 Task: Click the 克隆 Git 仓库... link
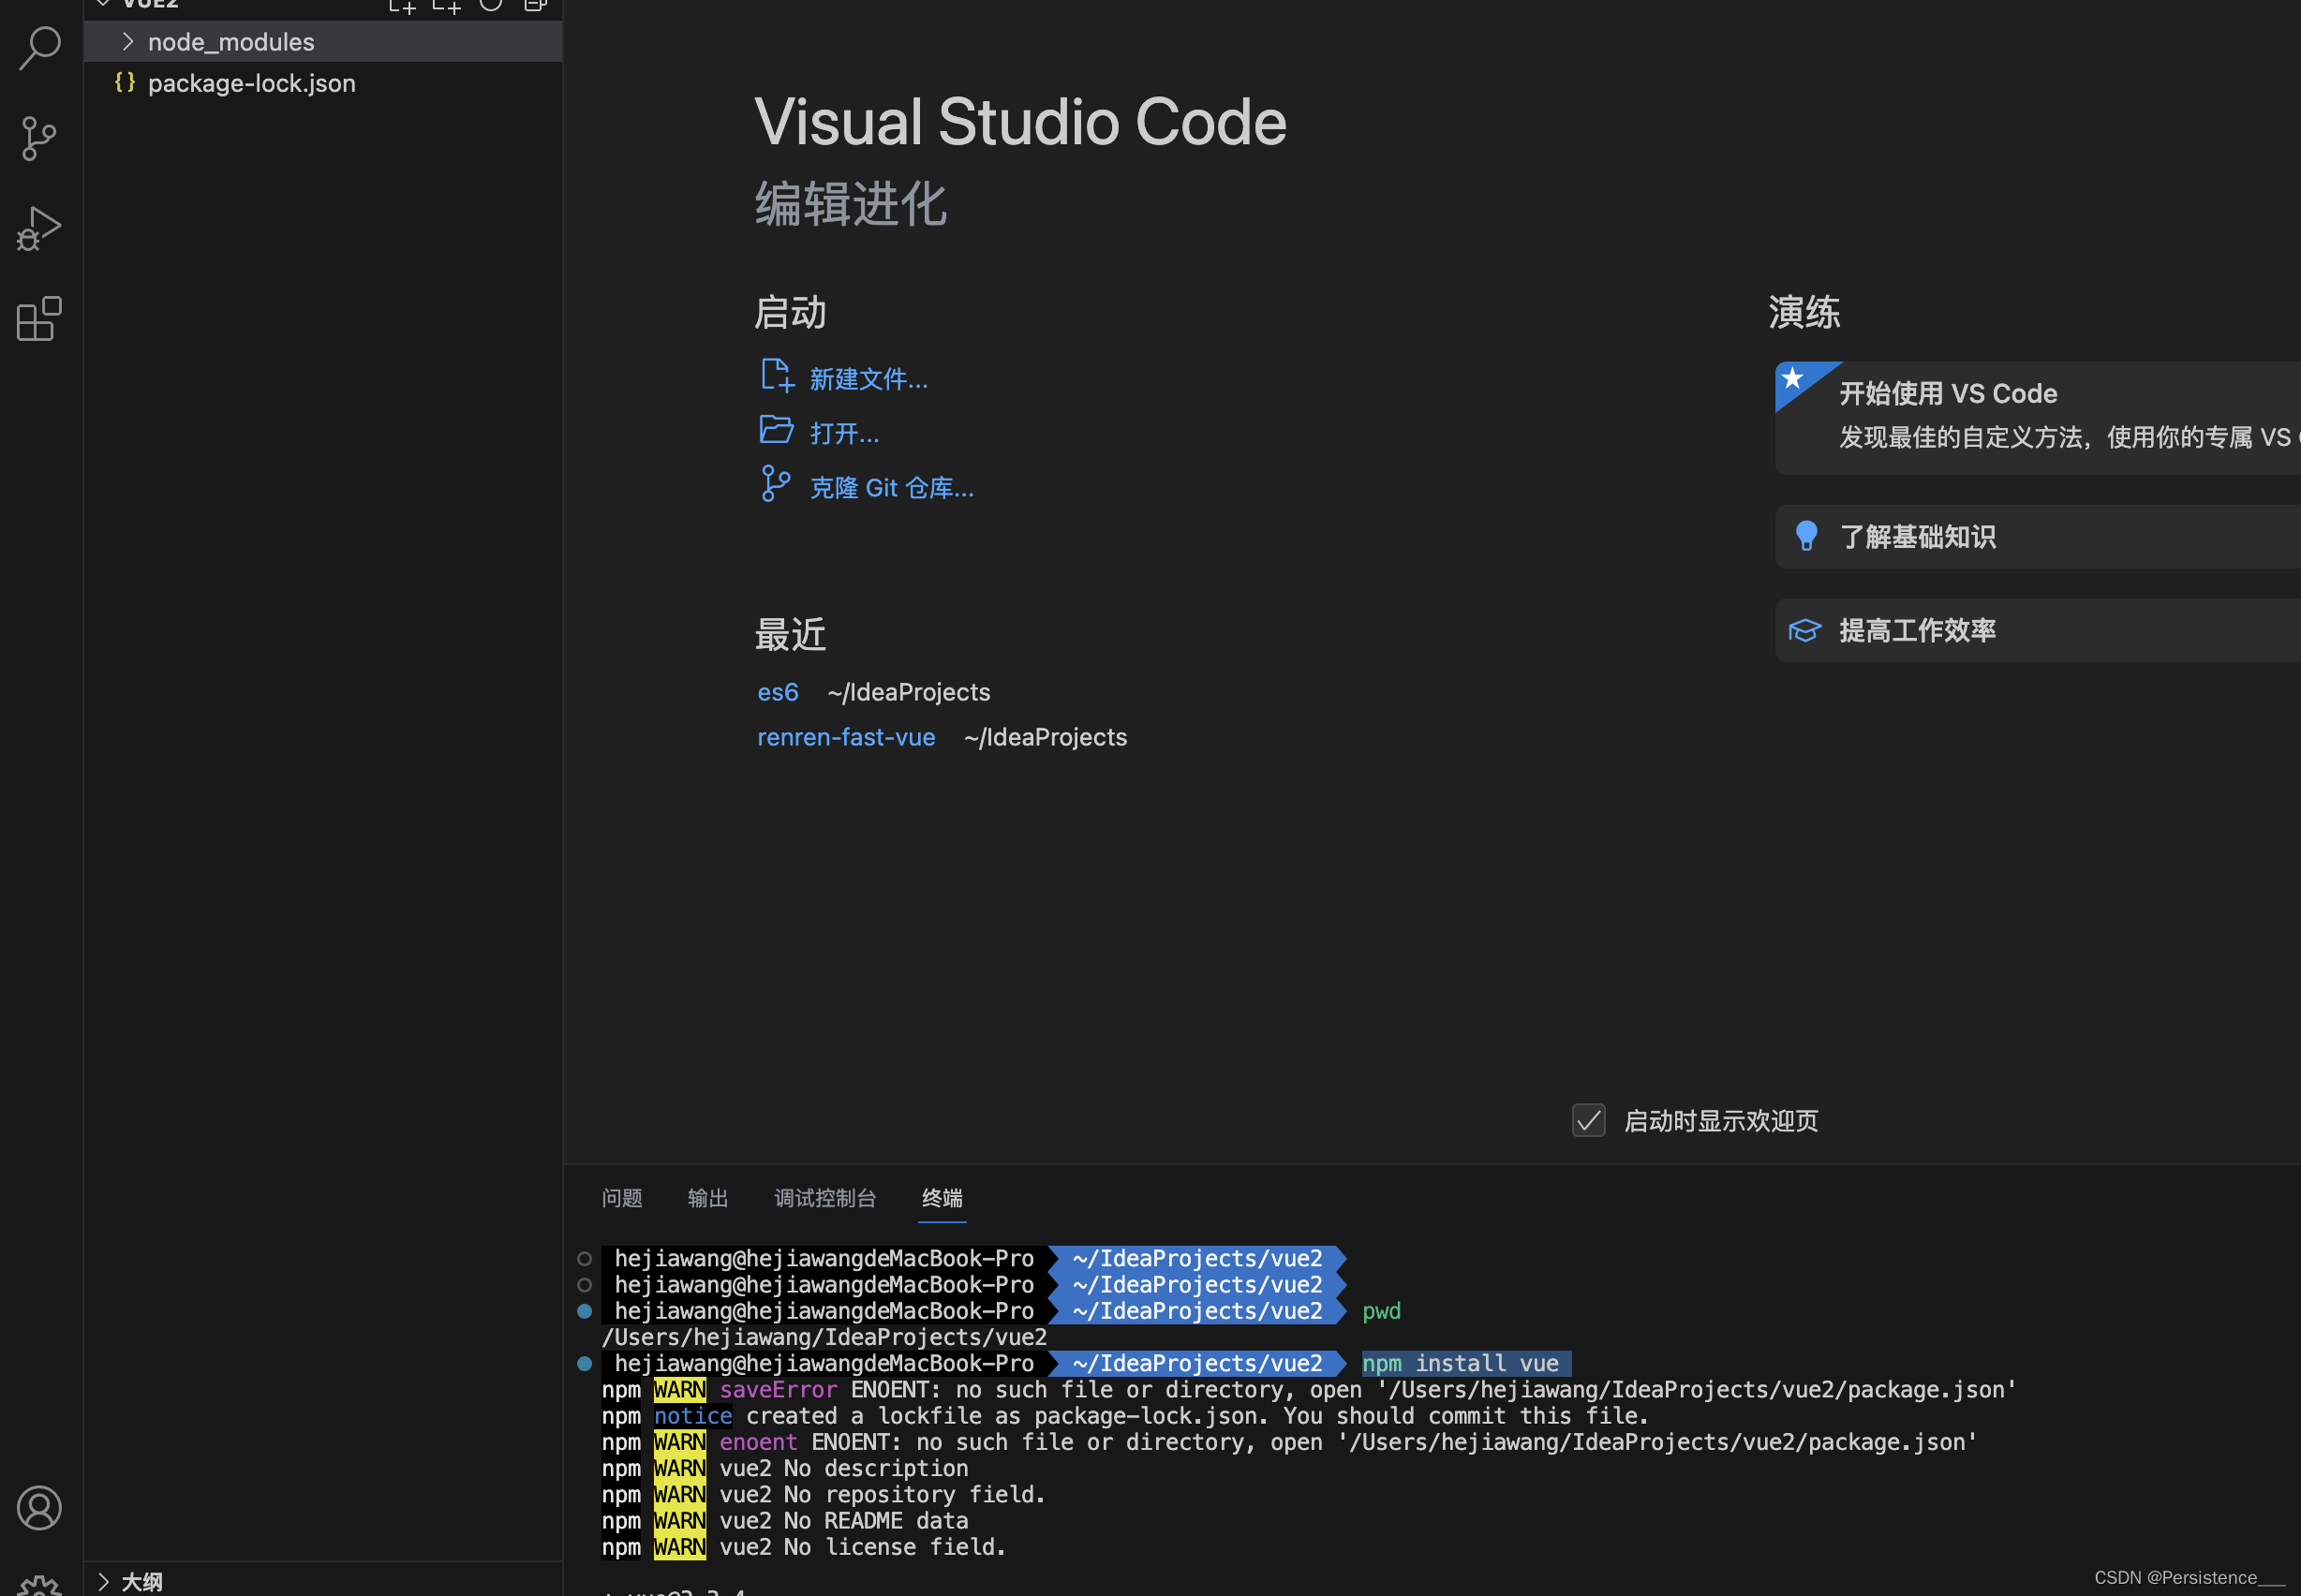coord(891,488)
